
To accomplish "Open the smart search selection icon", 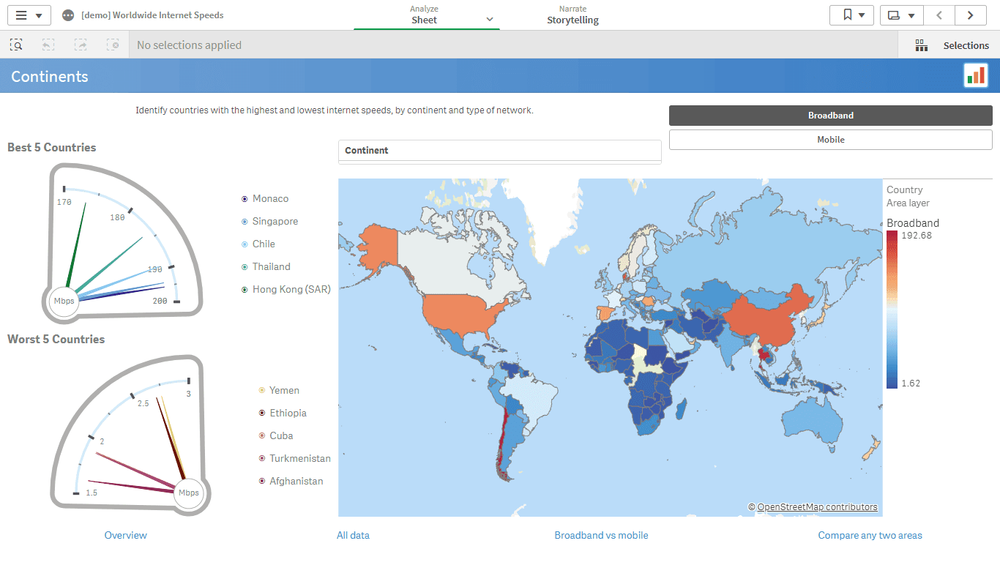I will tap(17, 45).
